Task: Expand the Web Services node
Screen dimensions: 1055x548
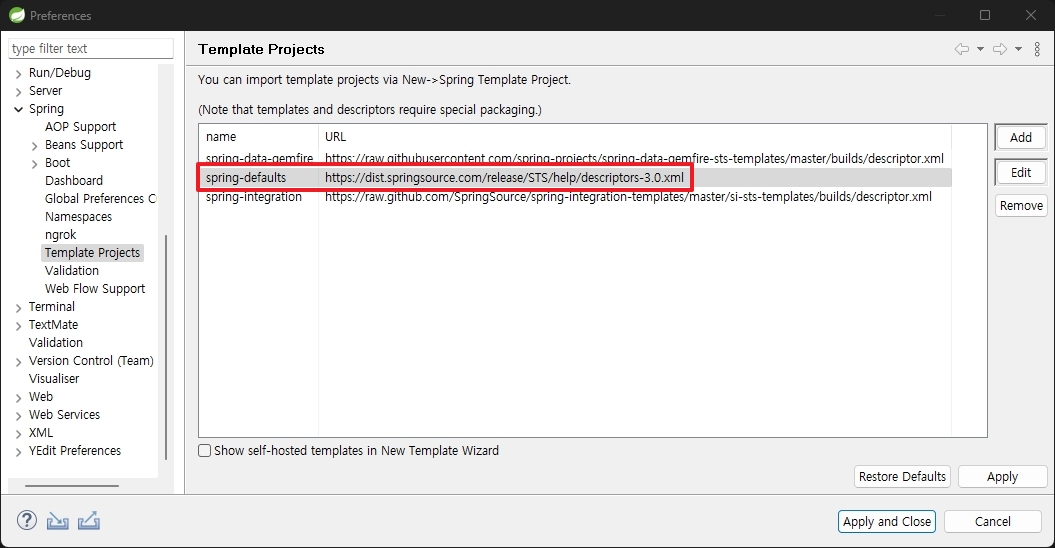Action: click(19, 416)
